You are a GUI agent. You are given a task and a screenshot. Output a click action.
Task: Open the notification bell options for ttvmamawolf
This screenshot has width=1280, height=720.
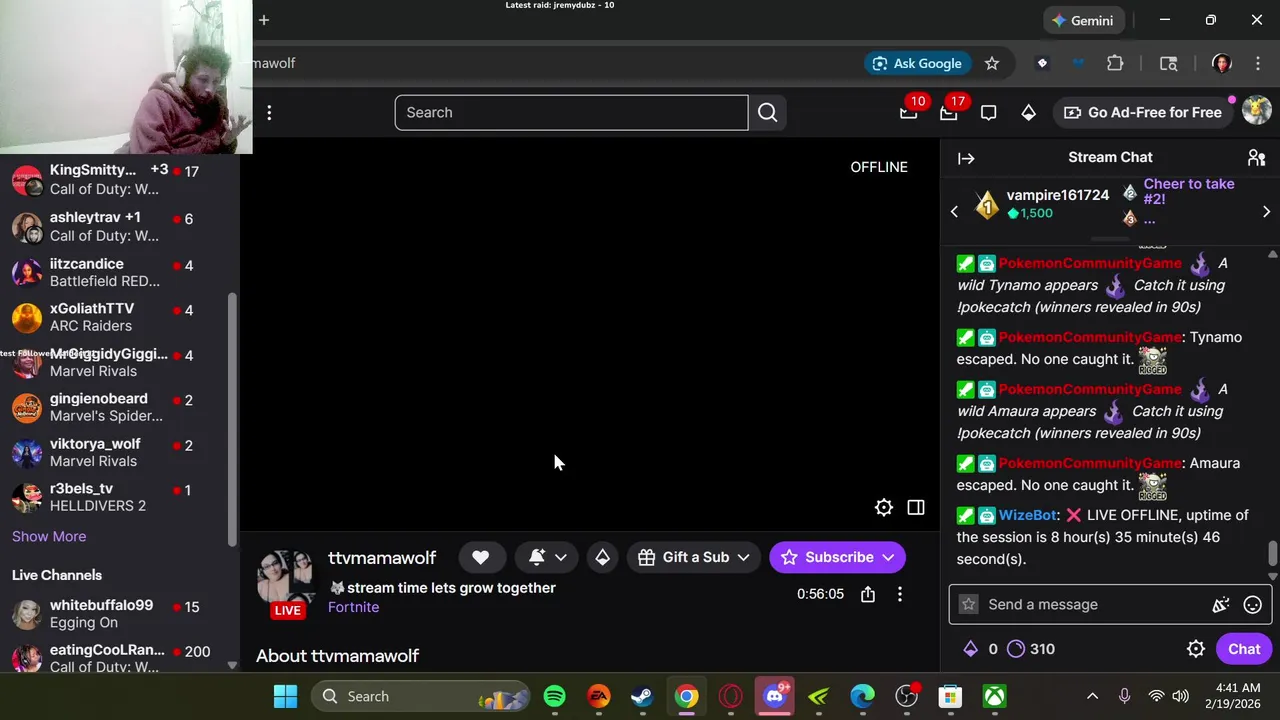pos(547,557)
